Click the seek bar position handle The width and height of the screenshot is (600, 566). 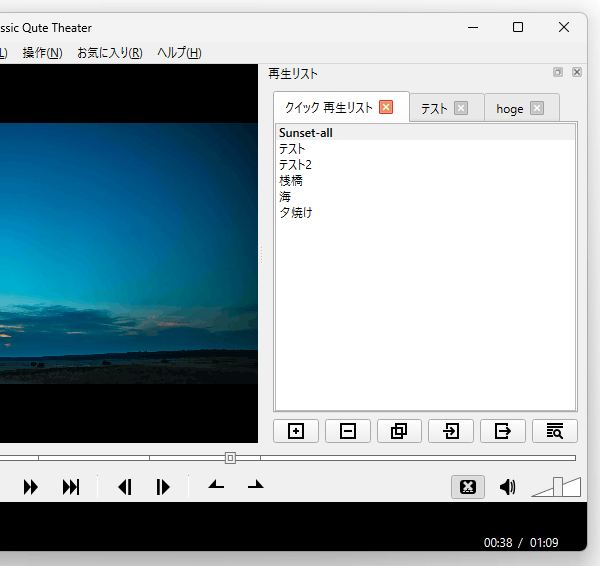click(x=230, y=458)
